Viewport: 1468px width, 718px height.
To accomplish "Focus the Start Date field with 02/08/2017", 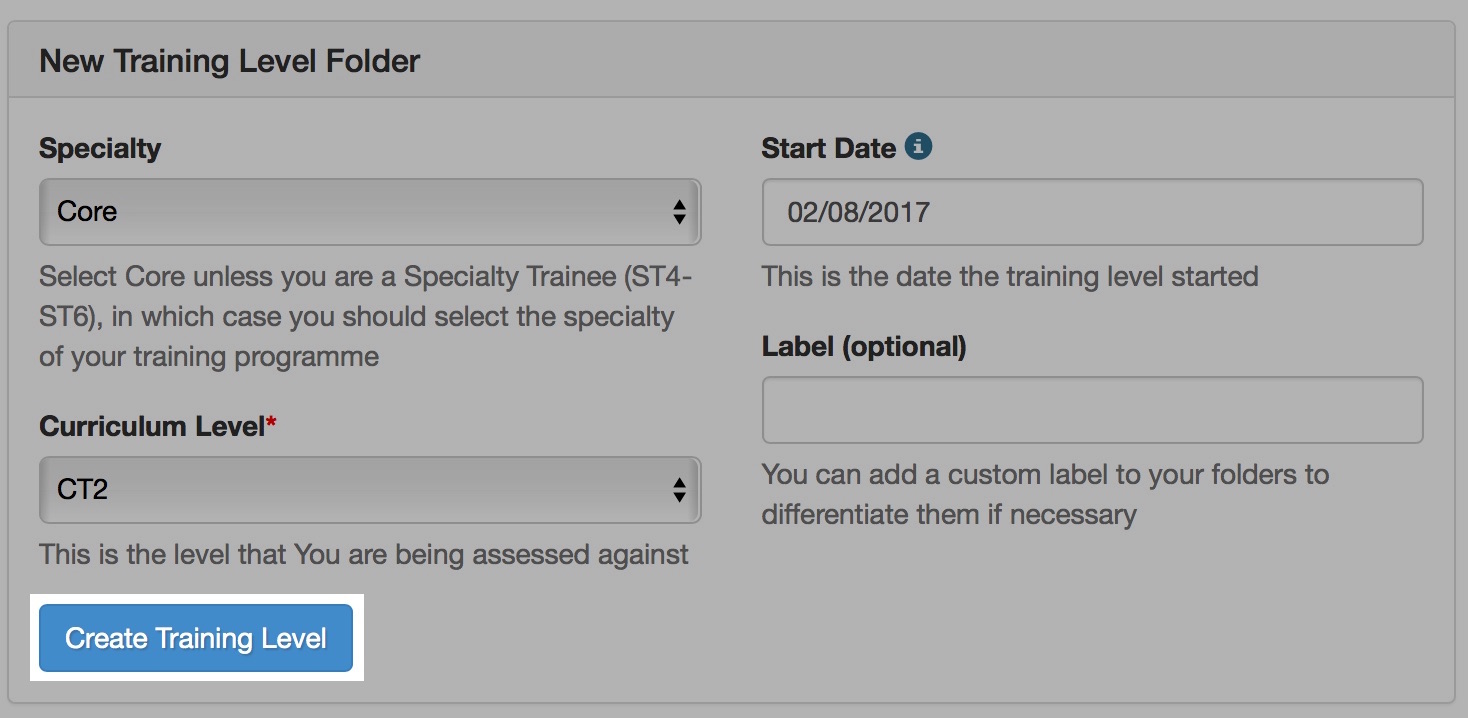I will coord(1092,212).
